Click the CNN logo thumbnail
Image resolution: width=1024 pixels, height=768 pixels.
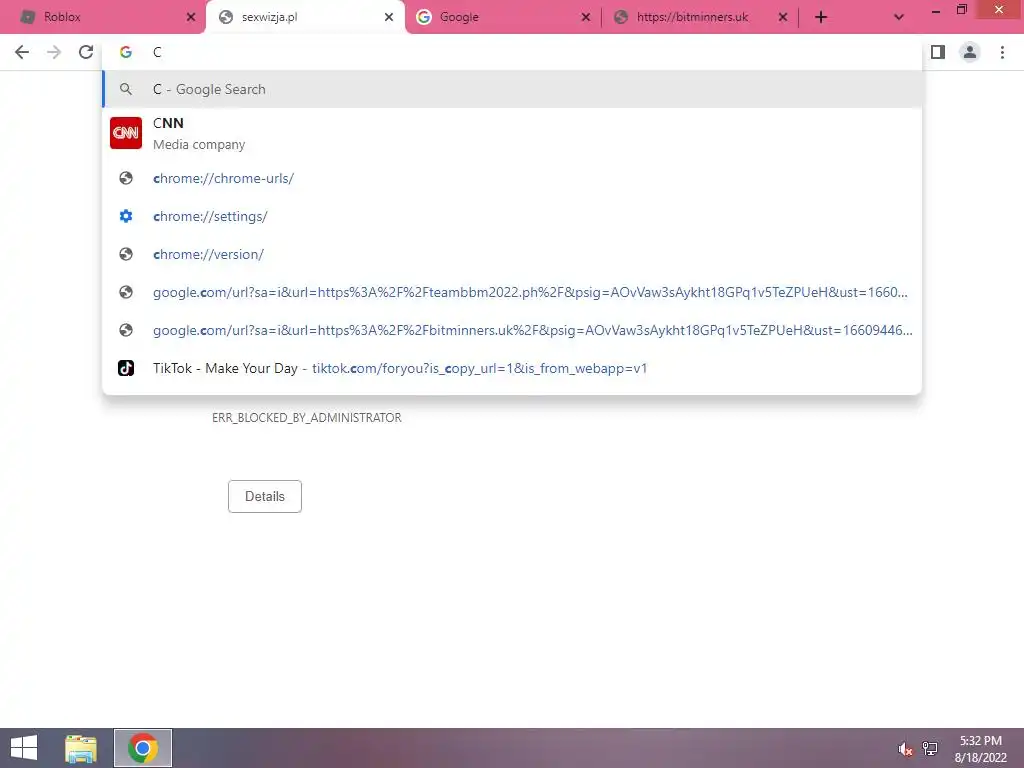pyautogui.click(x=126, y=133)
